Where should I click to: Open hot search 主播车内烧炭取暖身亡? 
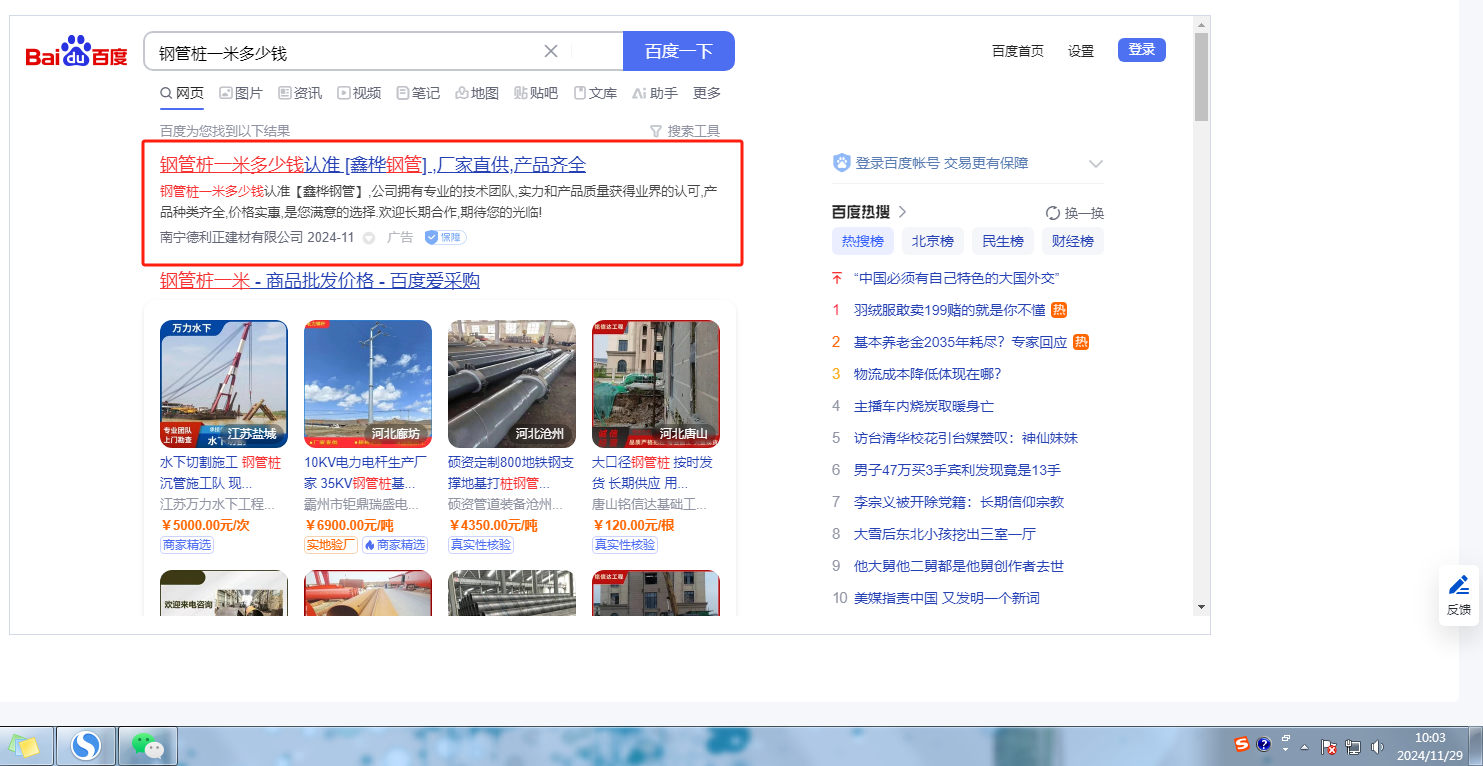[x=924, y=406]
